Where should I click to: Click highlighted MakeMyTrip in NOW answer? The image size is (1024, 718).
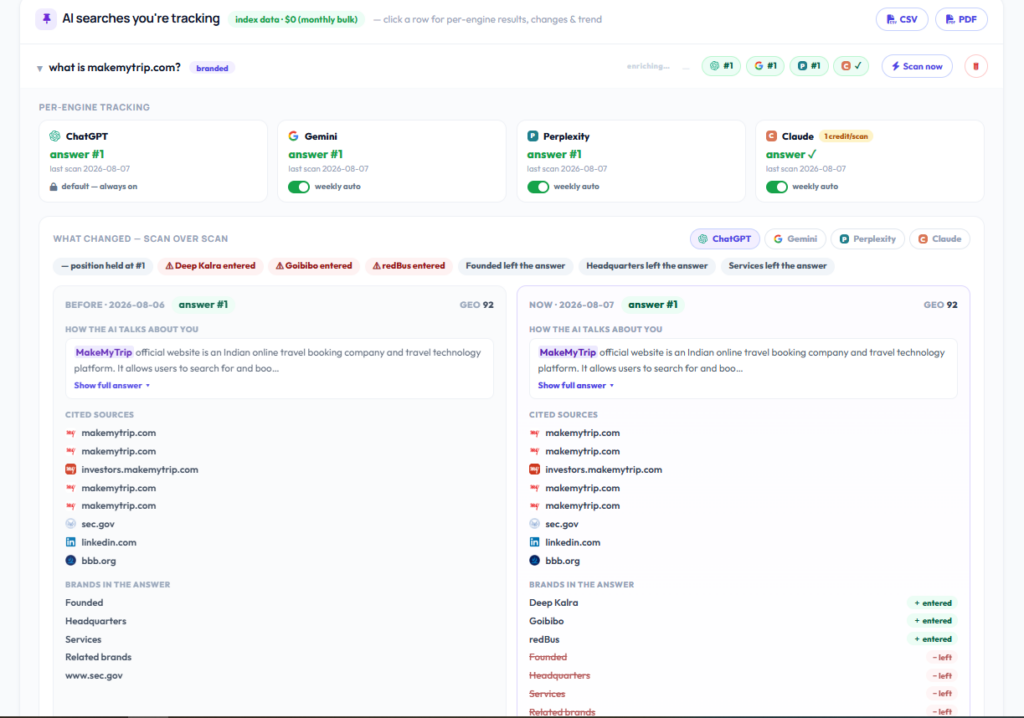[568, 352]
